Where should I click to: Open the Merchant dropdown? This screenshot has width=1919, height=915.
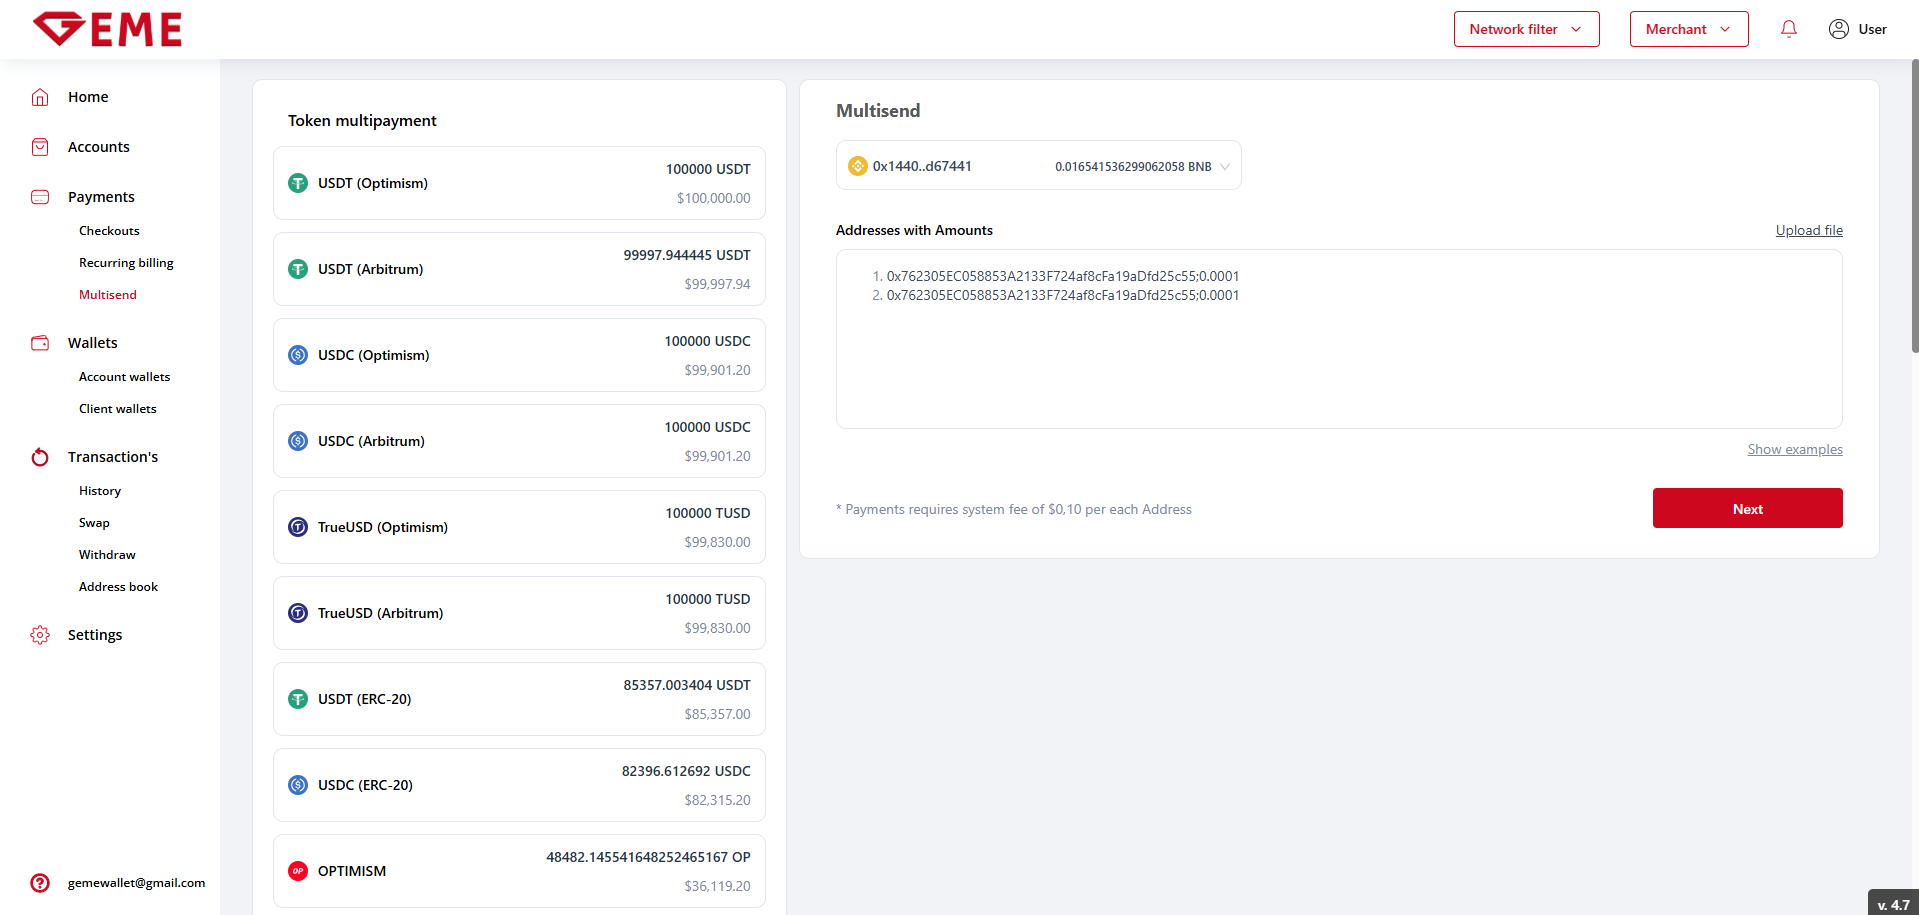[1688, 29]
